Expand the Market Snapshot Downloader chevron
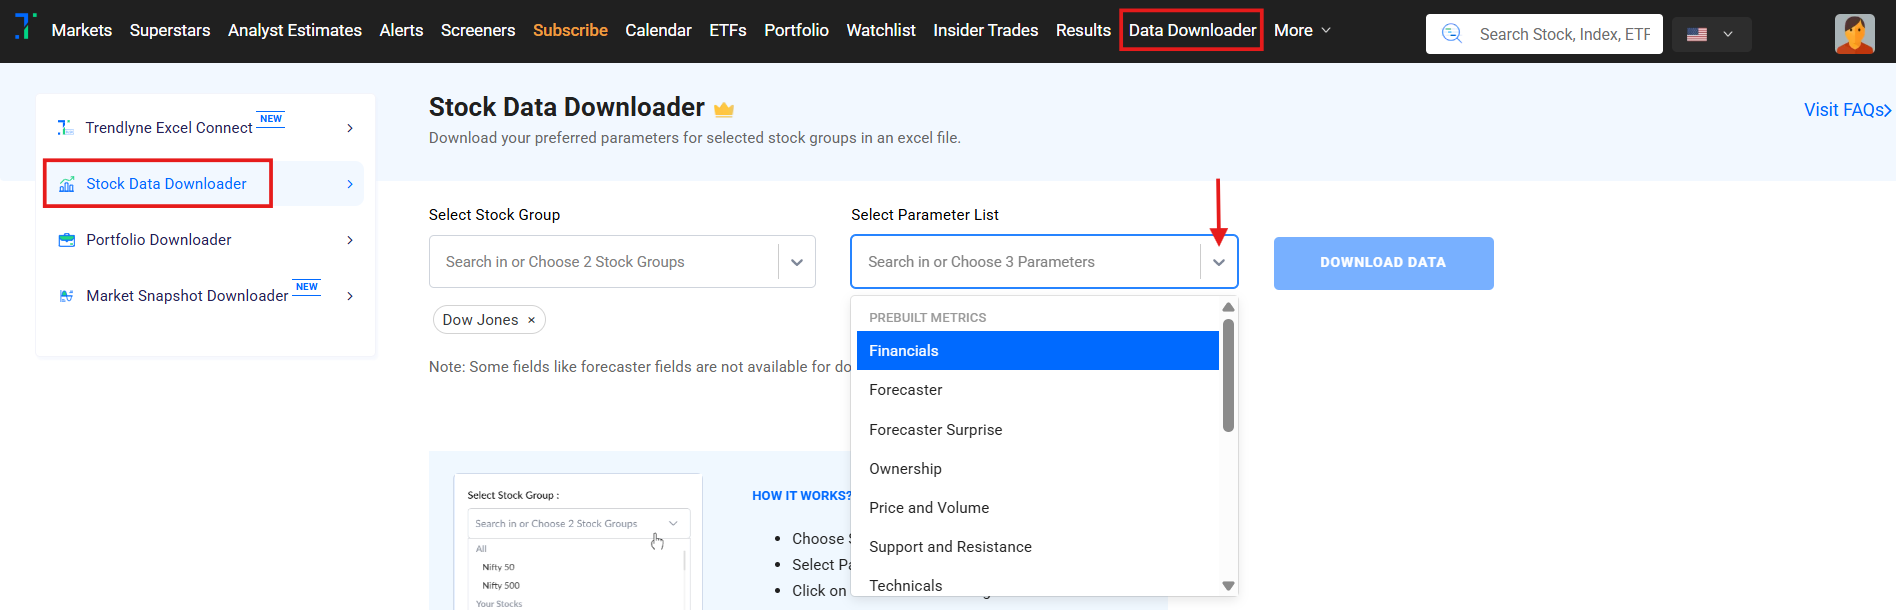Image resolution: width=1896 pixels, height=610 pixels. pos(350,296)
